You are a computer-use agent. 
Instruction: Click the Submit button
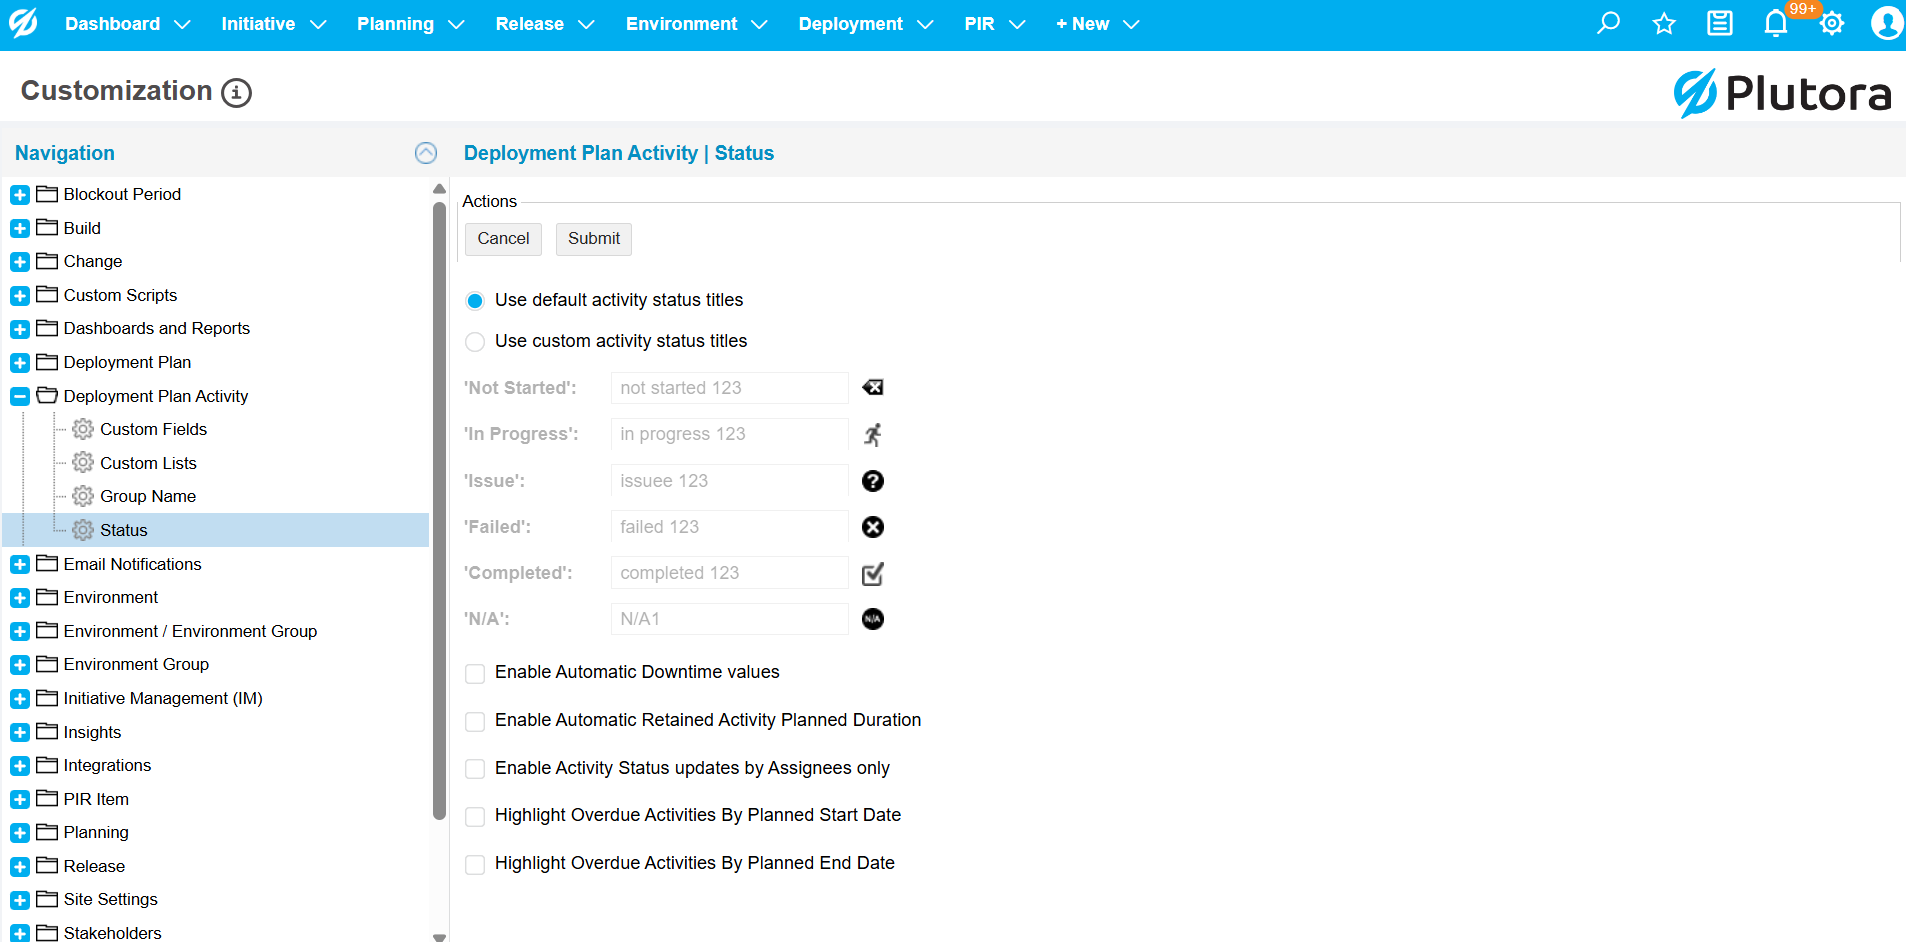(x=594, y=239)
